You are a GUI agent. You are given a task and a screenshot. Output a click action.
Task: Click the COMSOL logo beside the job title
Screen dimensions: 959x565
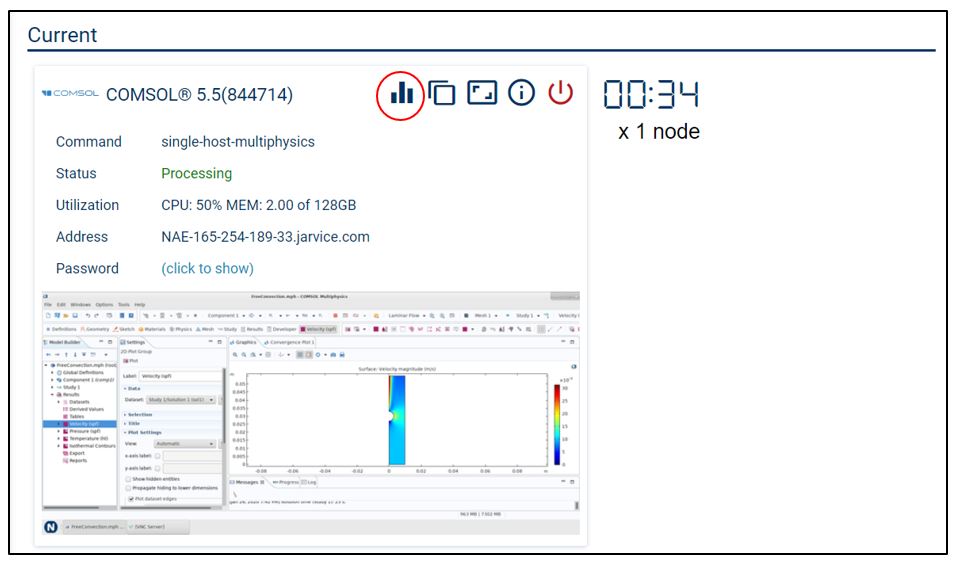click(x=70, y=94)
